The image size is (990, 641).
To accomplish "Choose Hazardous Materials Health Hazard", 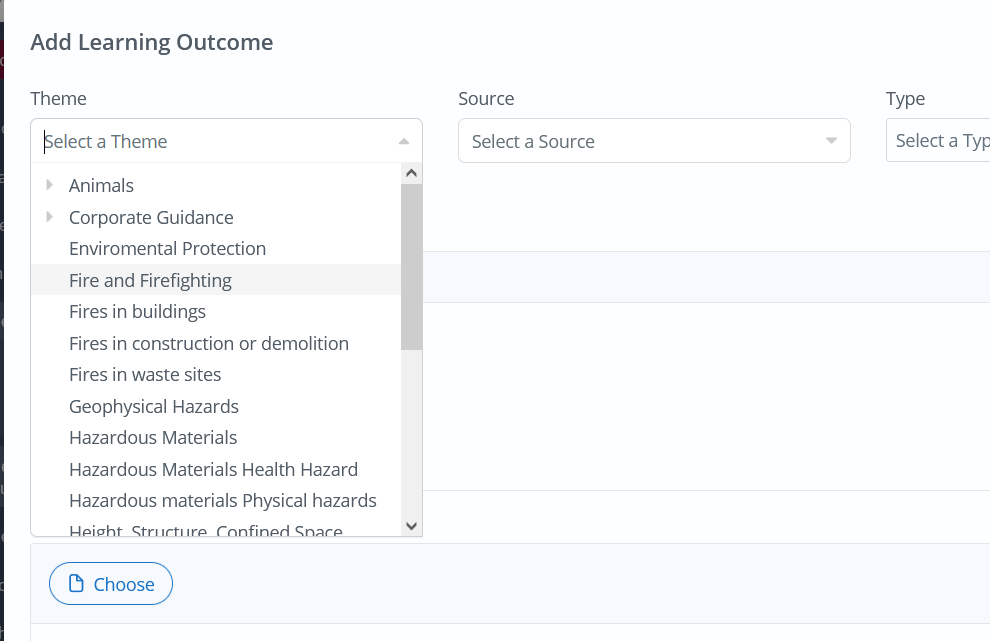I will [x=213, y=469].
